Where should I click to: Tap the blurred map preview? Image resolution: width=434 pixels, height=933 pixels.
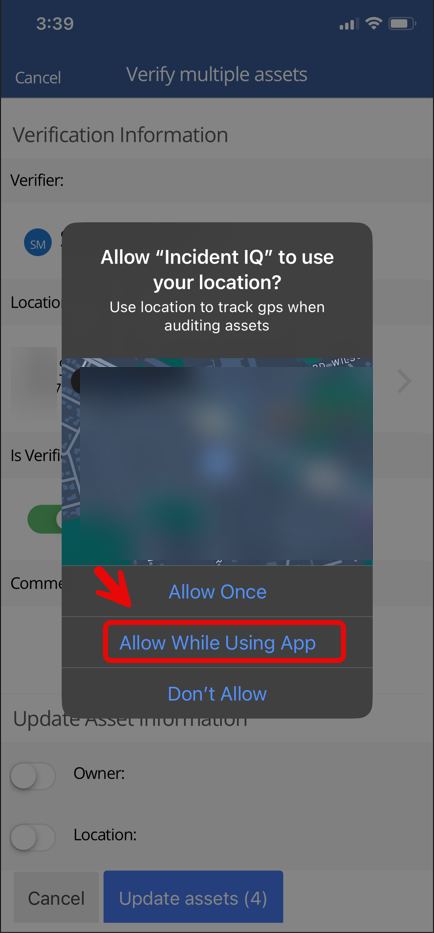point(217,462)
